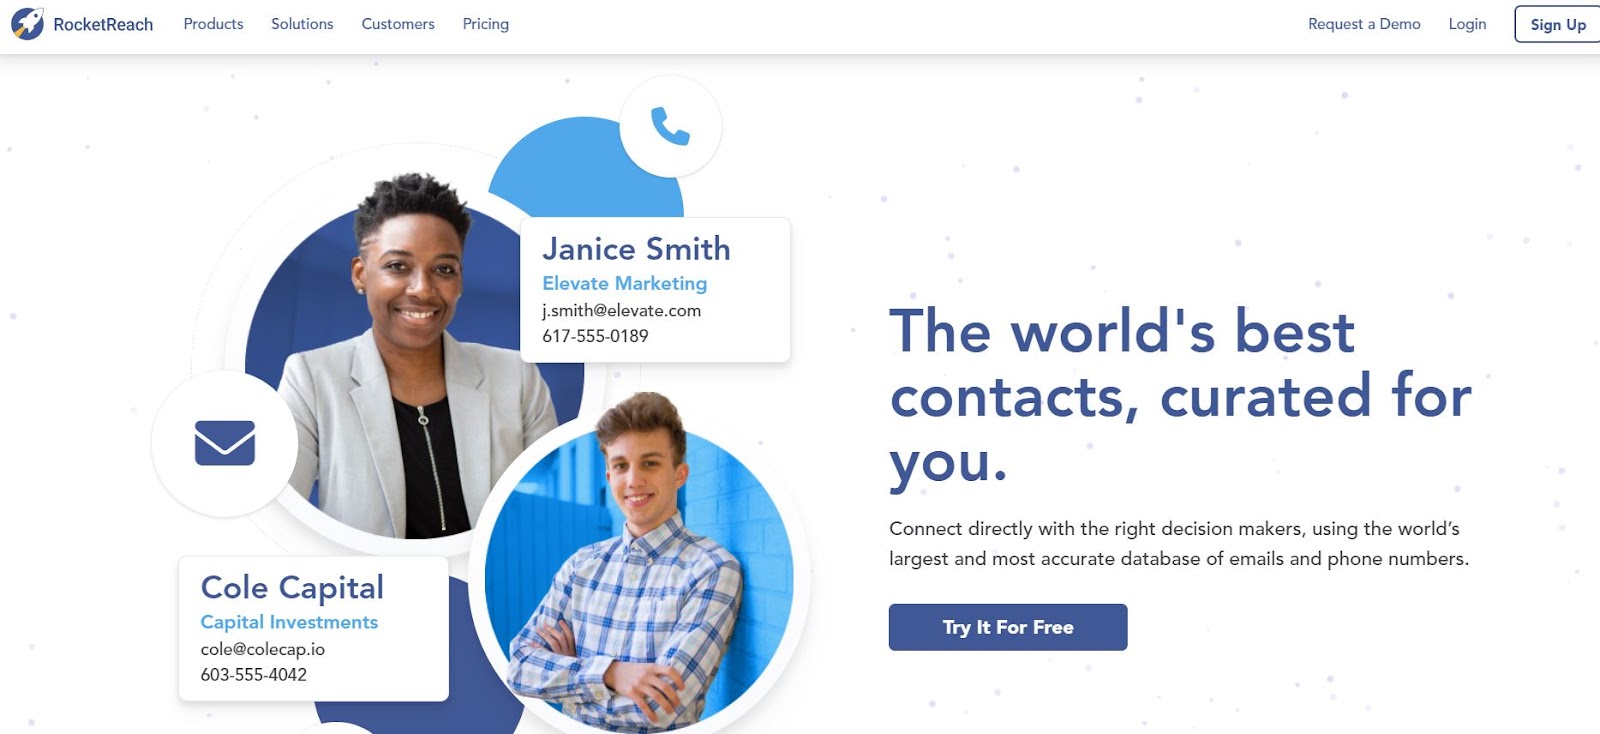This screenshot has height=734, width=1600.
Task: Click the RocketReach rocket logo icon
Action: pyautogui.click(x=27, y=24)
